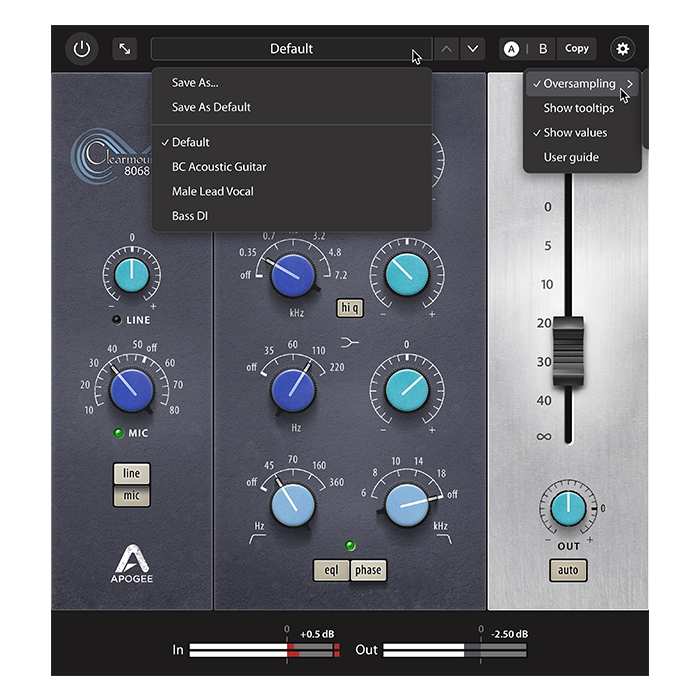Select Save As Default menu entry
This screenshot has width=700, height=700.
click(x=211, y=107)
